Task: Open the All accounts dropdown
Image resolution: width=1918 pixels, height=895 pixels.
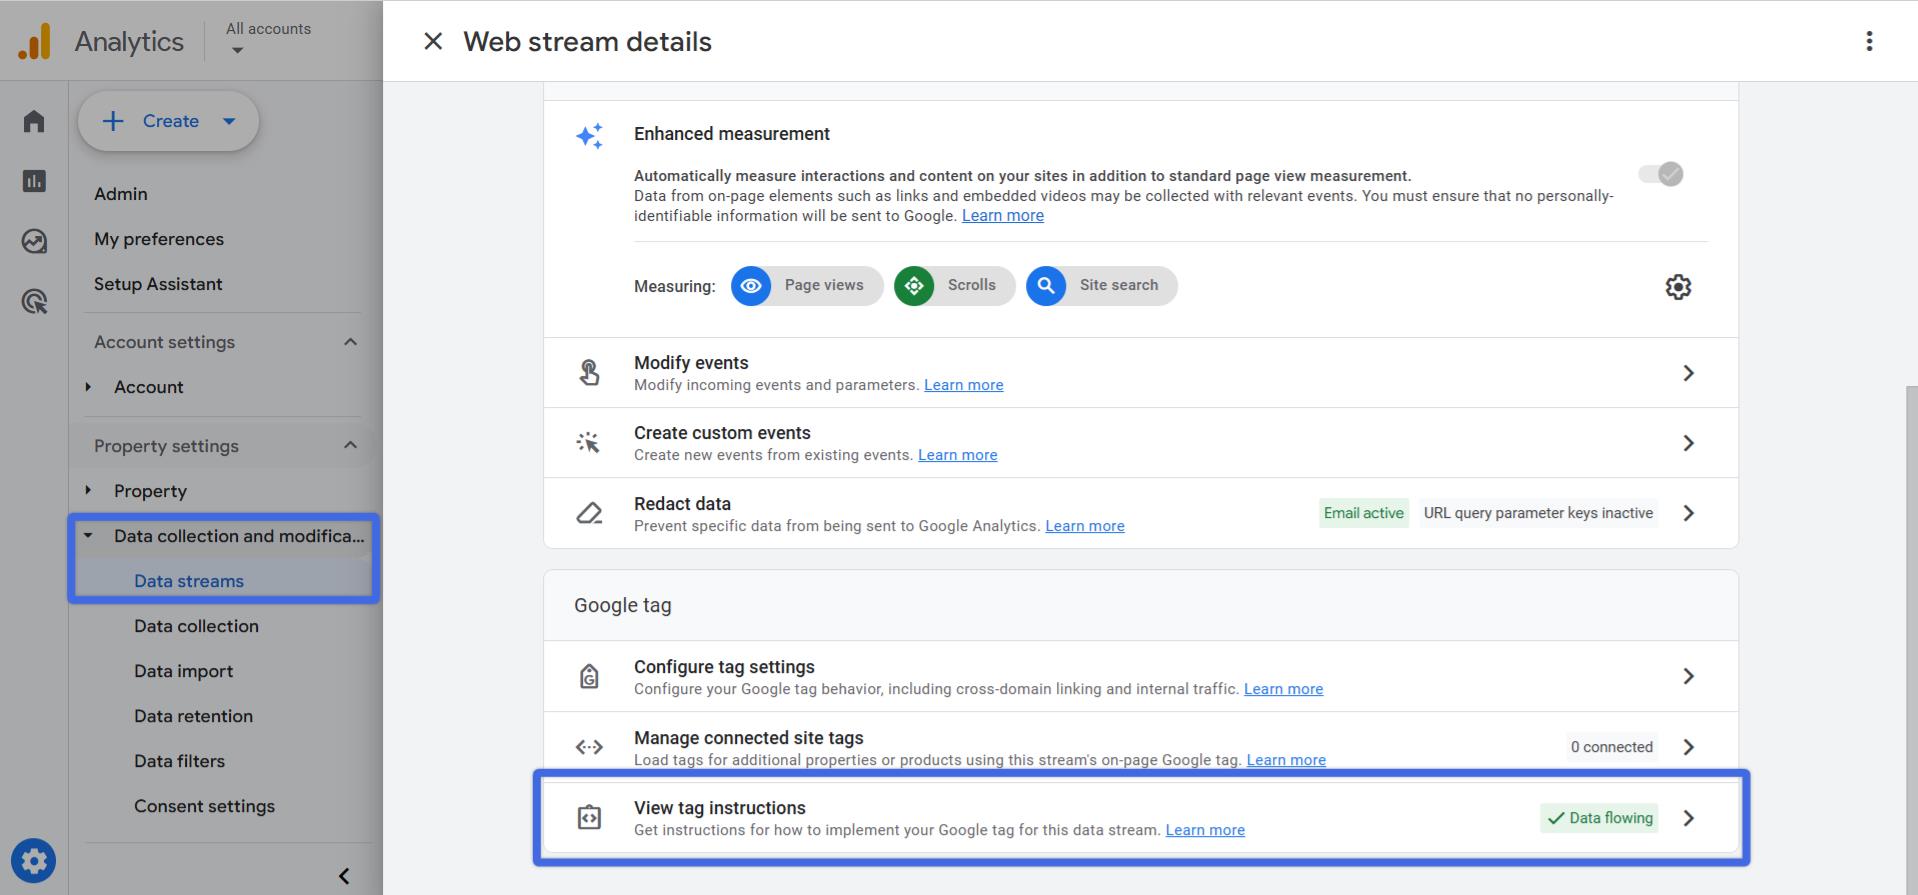Action: pos(268,39)
